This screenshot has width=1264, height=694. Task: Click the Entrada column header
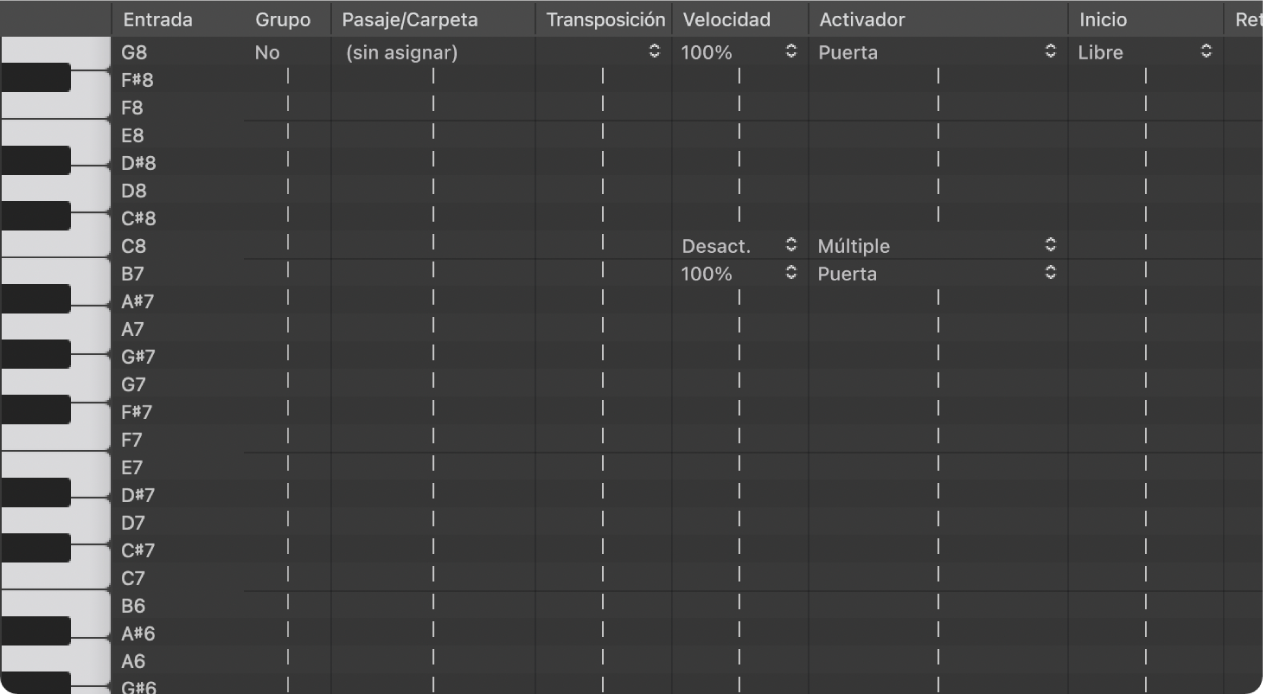pos(158,19)
